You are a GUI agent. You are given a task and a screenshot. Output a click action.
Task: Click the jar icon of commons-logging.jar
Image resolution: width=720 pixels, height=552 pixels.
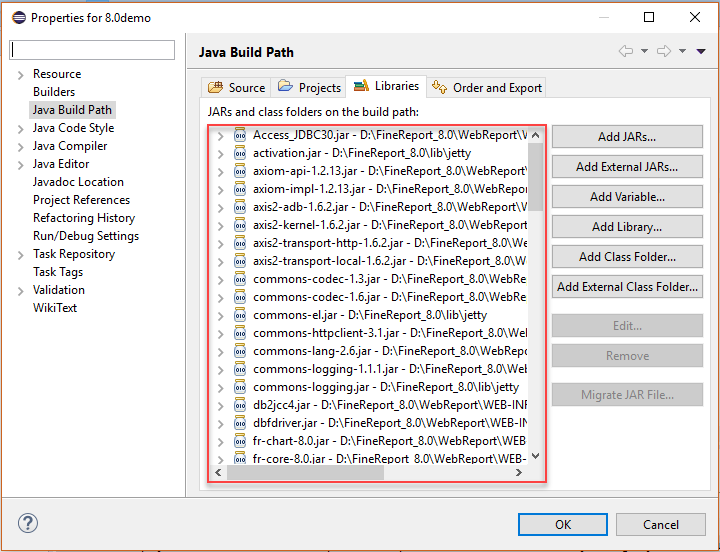pyautogui.click(x=240, y=387)
